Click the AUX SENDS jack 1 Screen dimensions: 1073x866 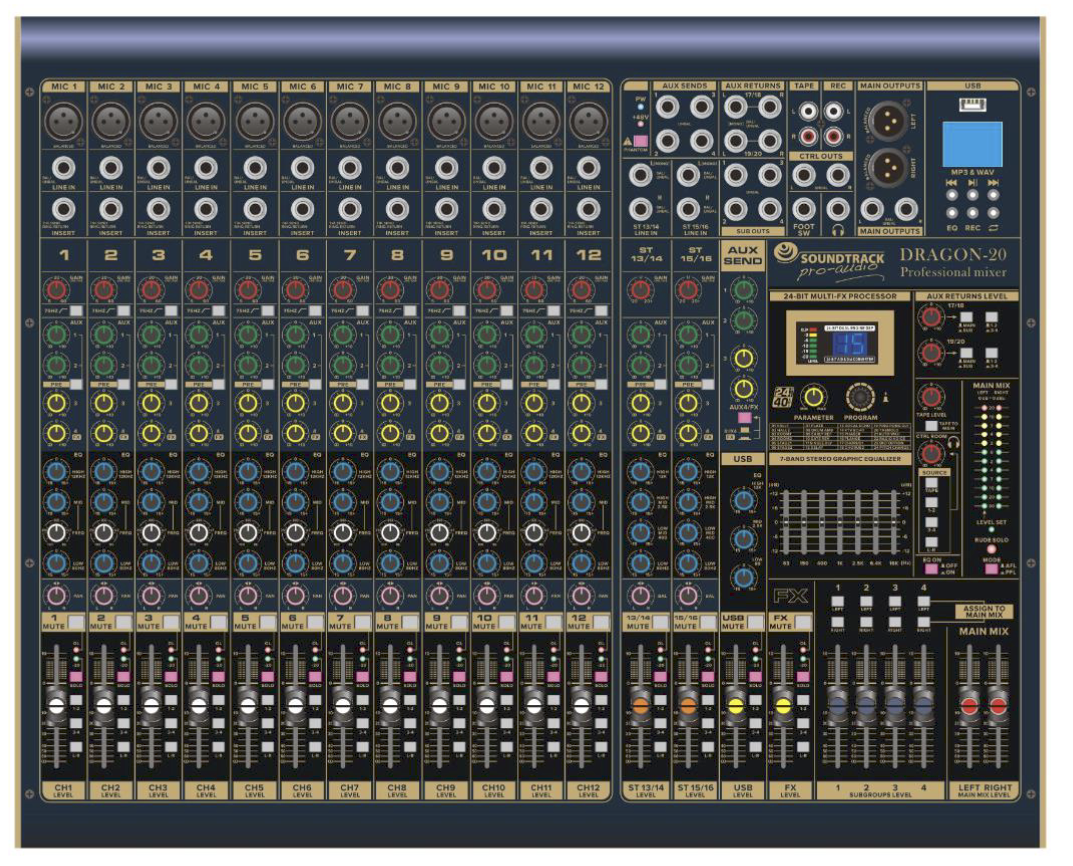coord(667,107)
